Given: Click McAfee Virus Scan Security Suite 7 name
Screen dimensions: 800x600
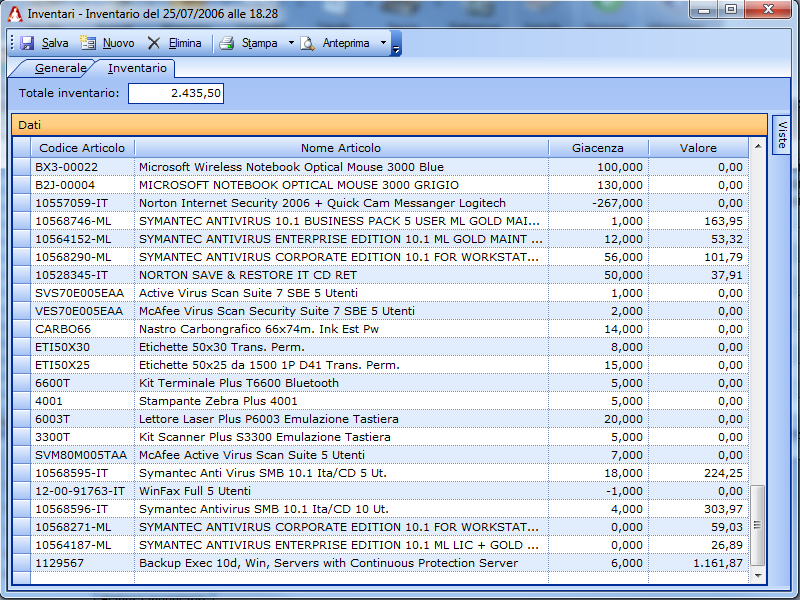Looking at the screenshot, I should (277, 311).
